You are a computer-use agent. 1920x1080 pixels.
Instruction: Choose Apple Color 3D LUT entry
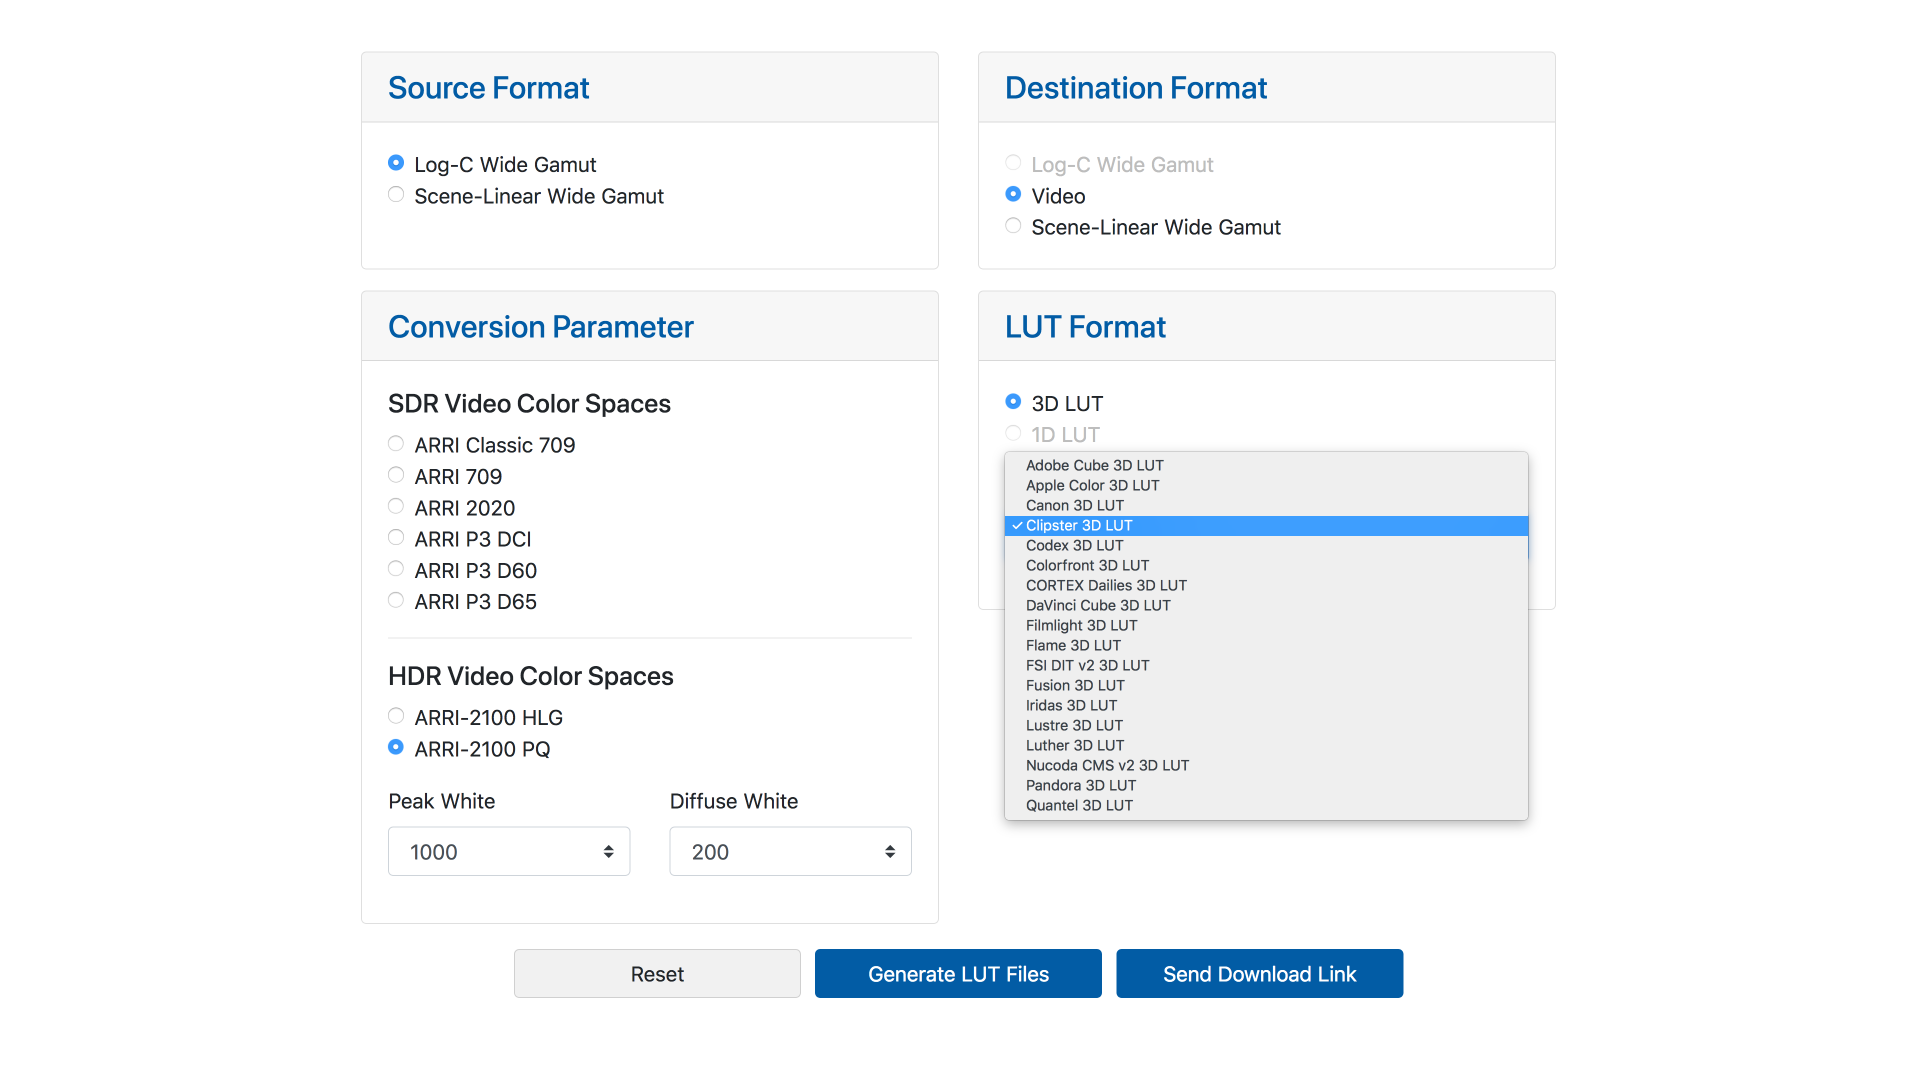pyautogui.click(x=1092, y=485)
